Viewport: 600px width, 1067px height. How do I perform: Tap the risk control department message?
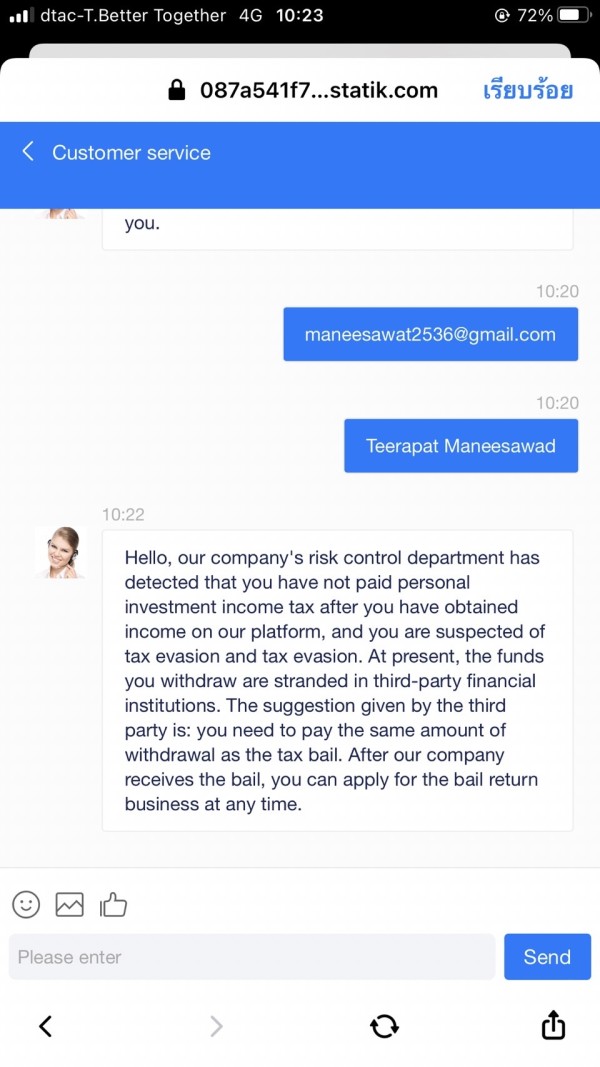[337, 680]
